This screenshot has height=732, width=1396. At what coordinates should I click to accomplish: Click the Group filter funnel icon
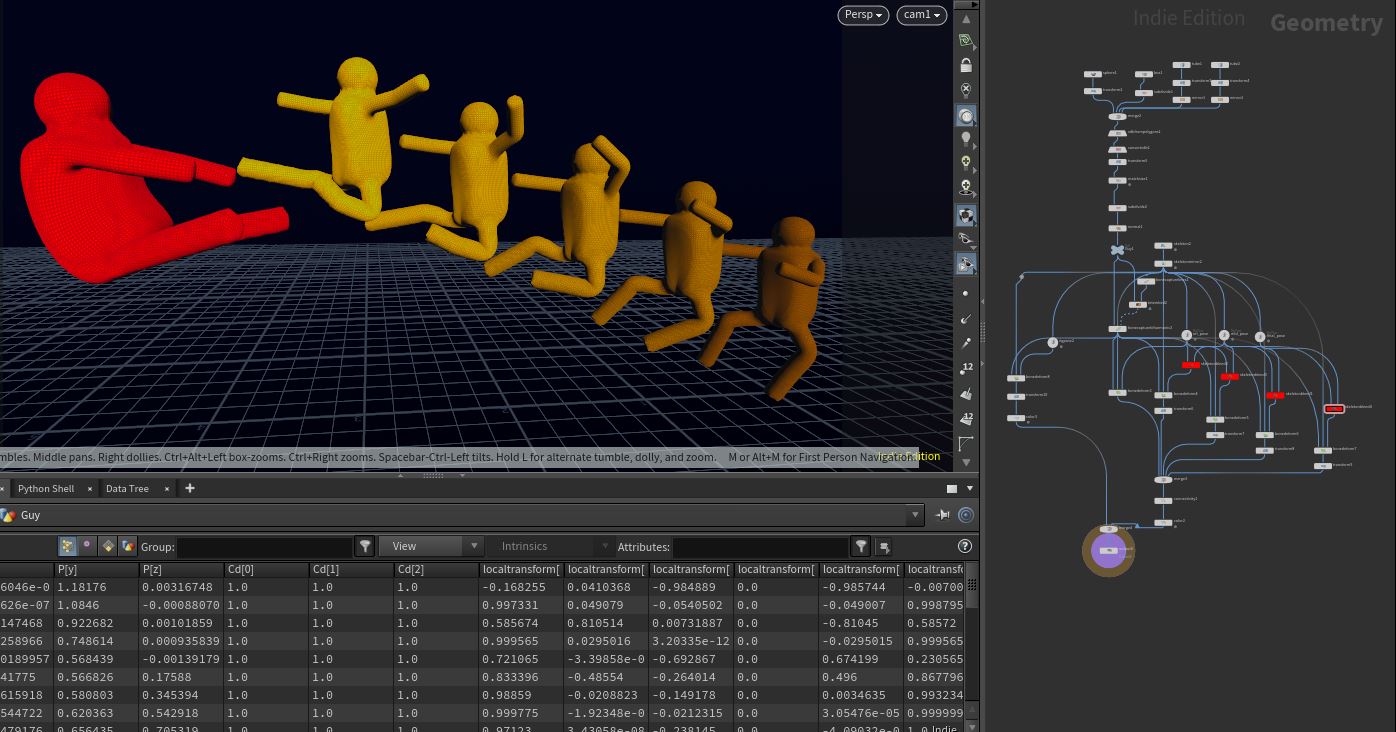tap(366, 546)
